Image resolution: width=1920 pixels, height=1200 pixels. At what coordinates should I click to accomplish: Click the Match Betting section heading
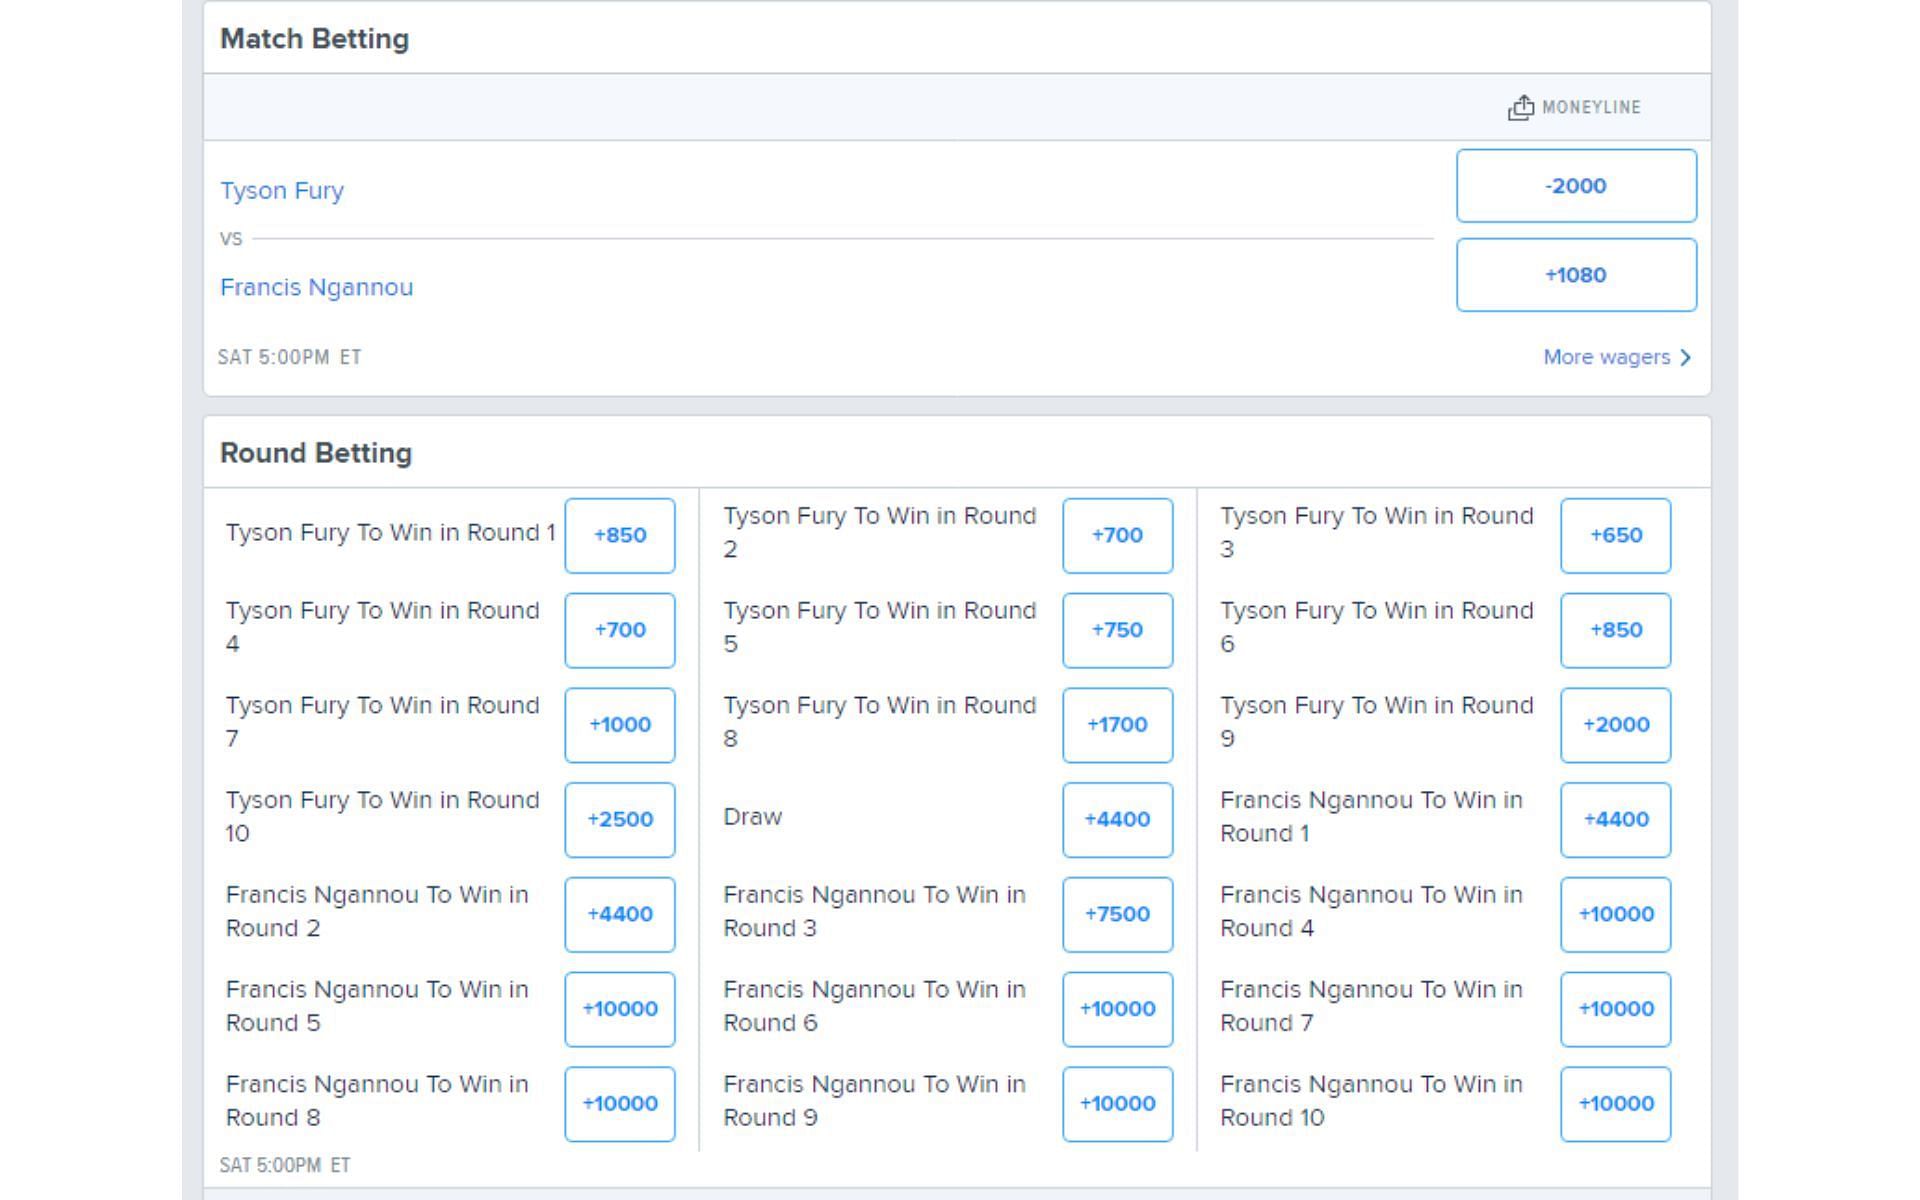314,39
